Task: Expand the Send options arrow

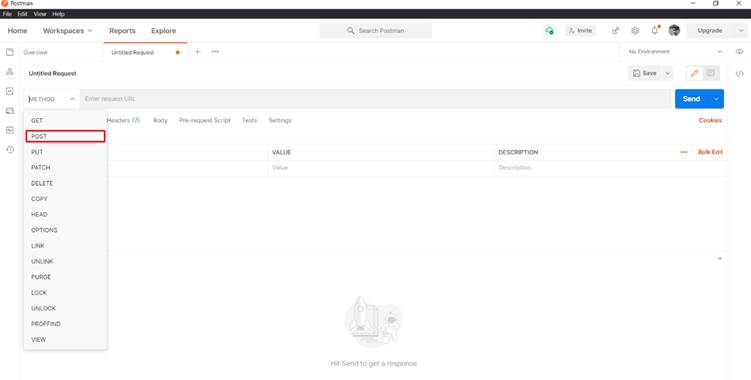Action: (716, 99)
